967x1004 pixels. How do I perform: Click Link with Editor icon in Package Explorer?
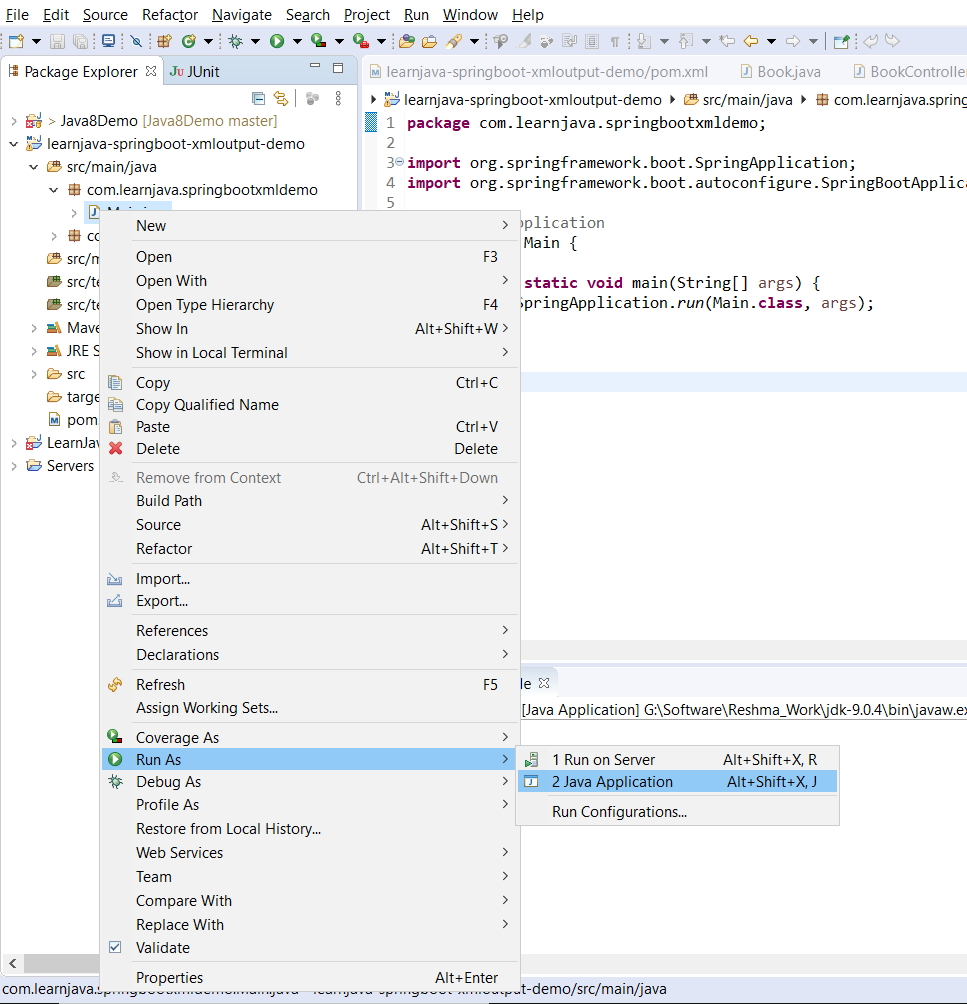[281, 98]
